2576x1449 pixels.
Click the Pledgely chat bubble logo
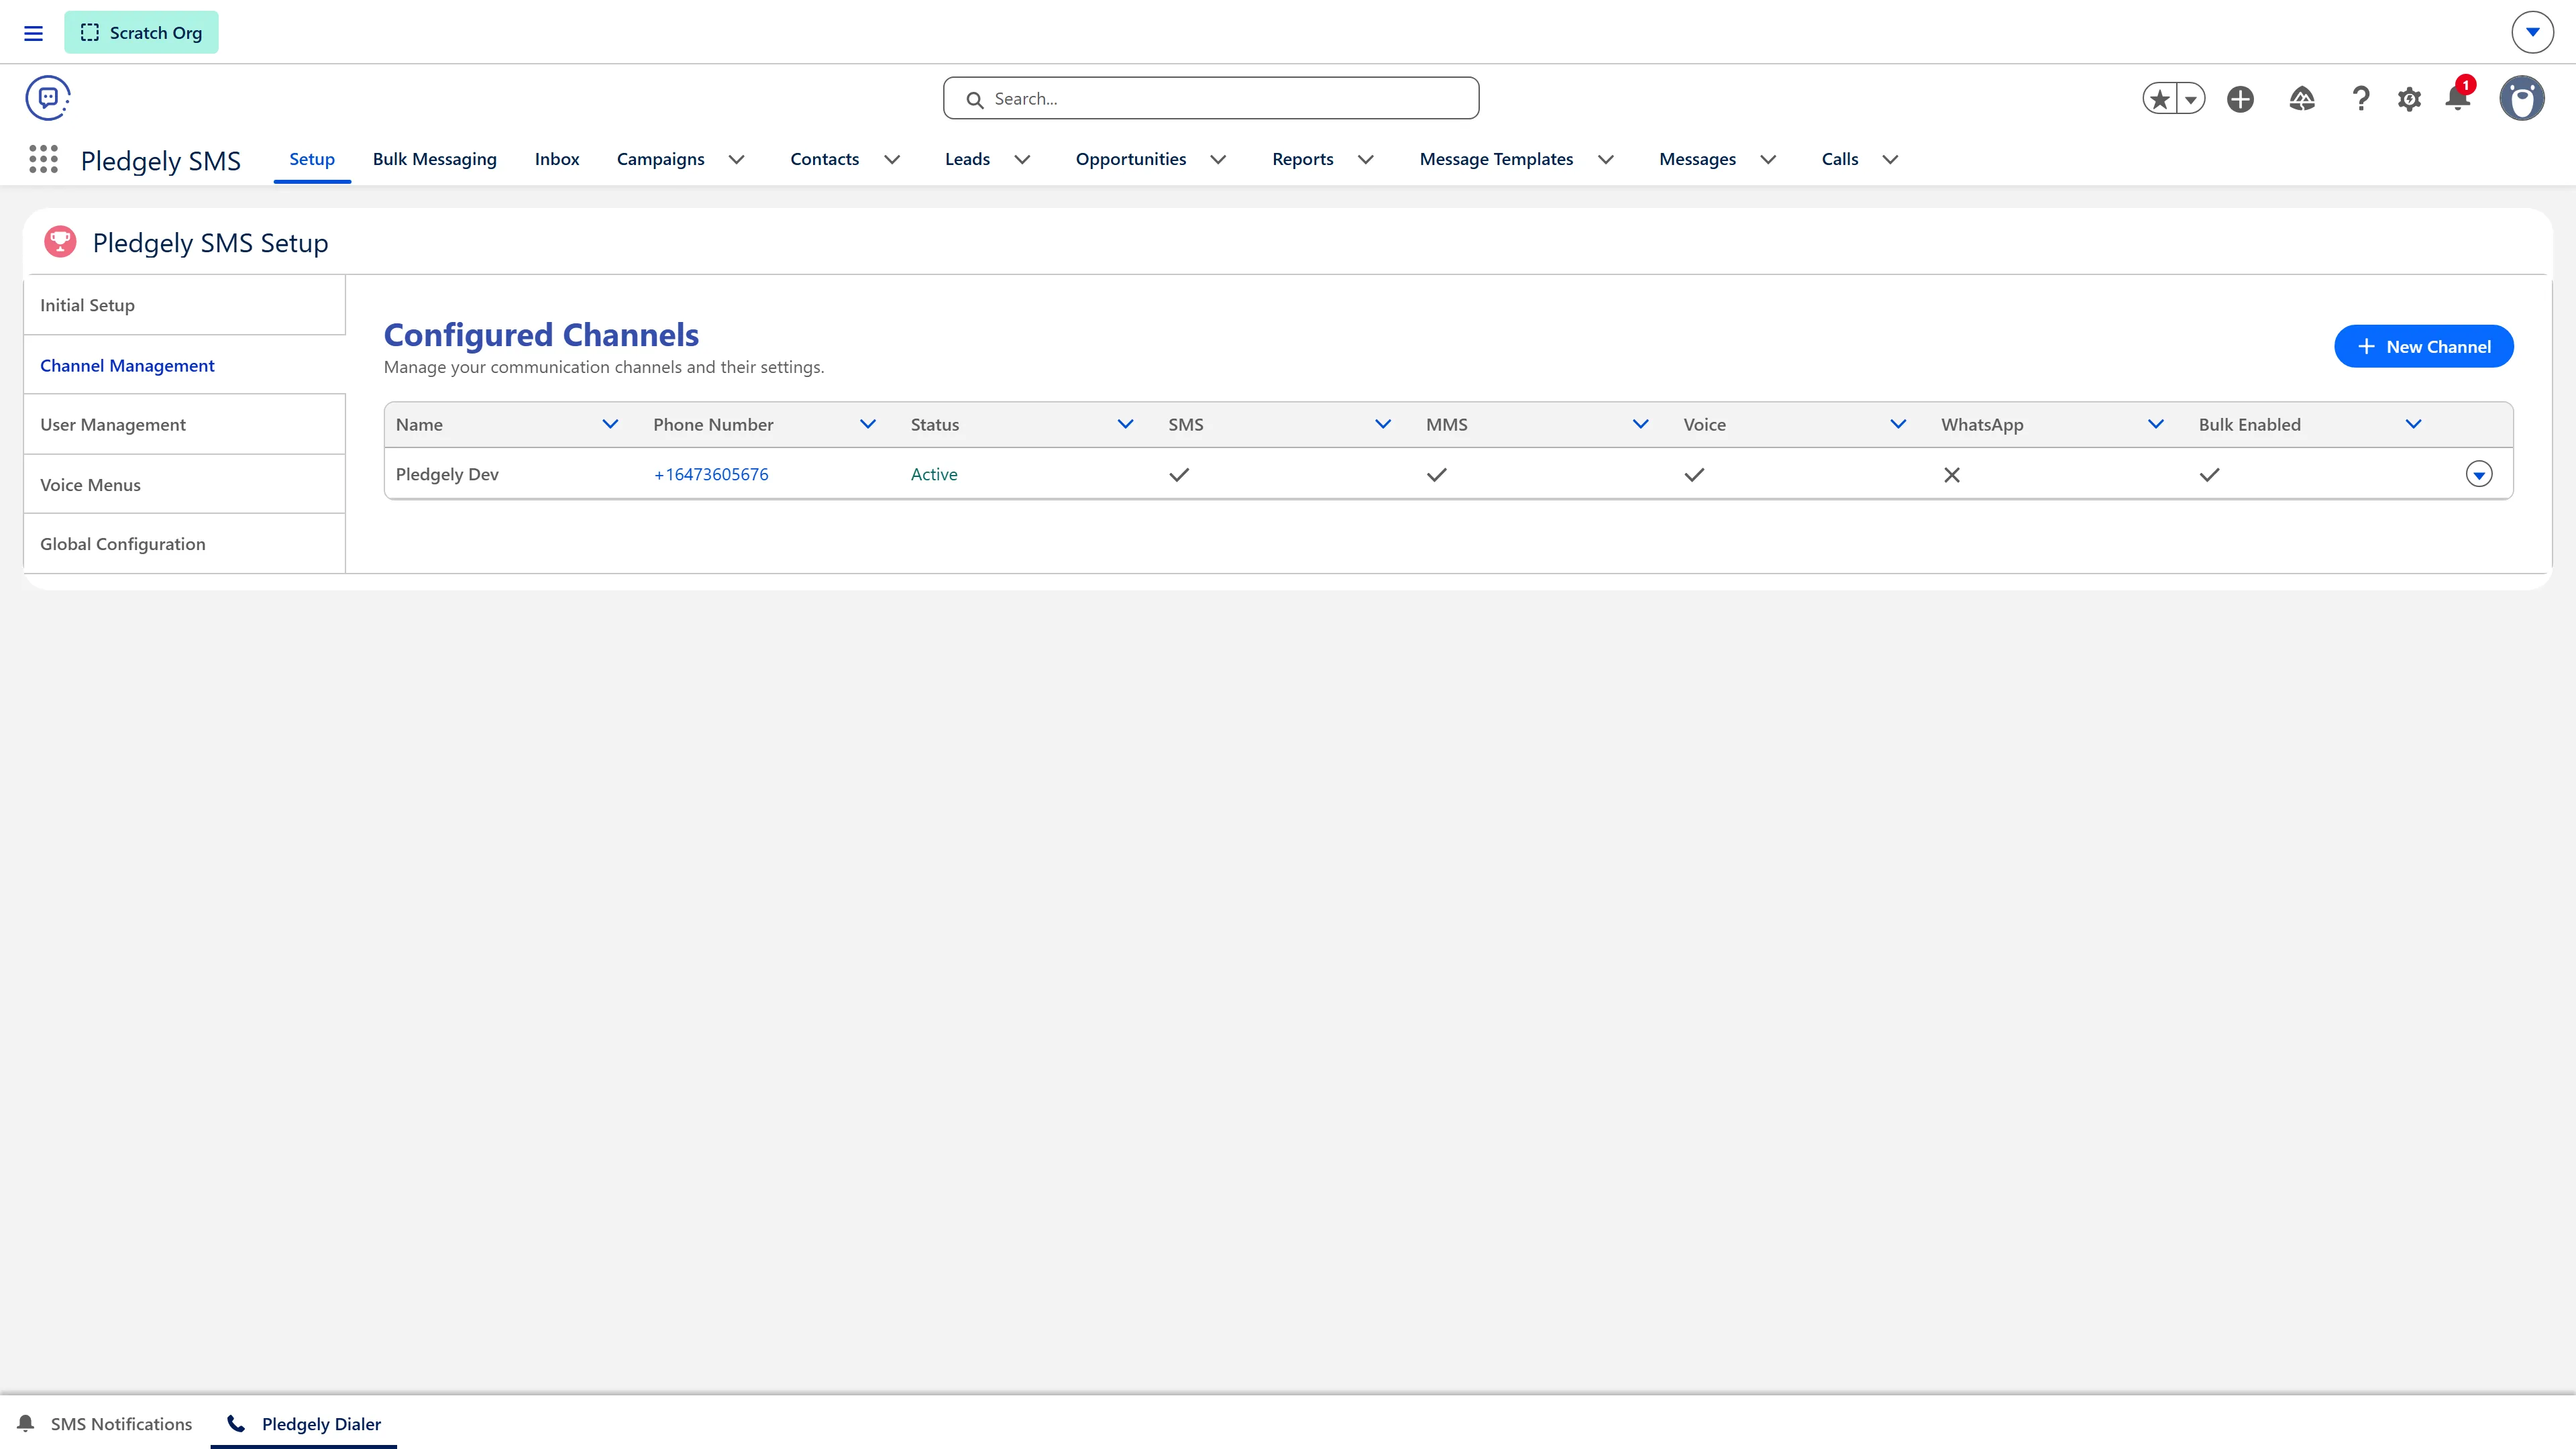[48, 98]
